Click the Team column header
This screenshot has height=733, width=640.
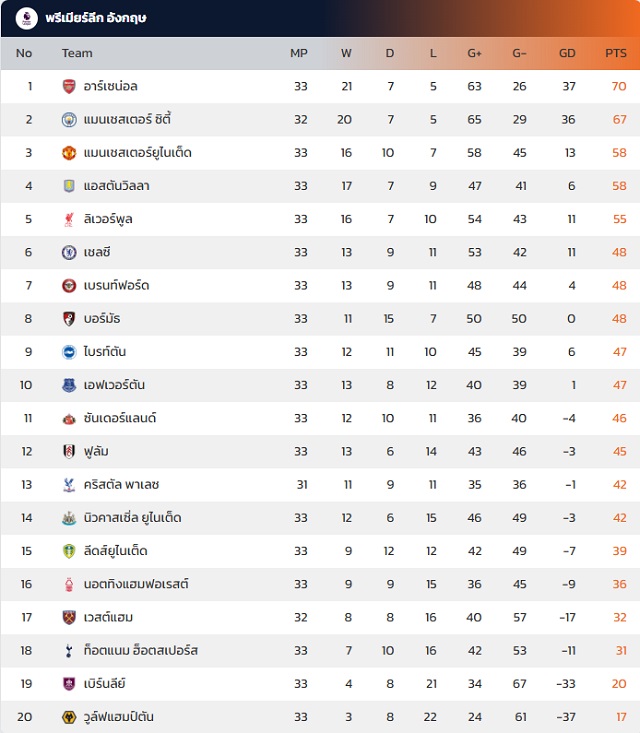(x=77, y=53)
